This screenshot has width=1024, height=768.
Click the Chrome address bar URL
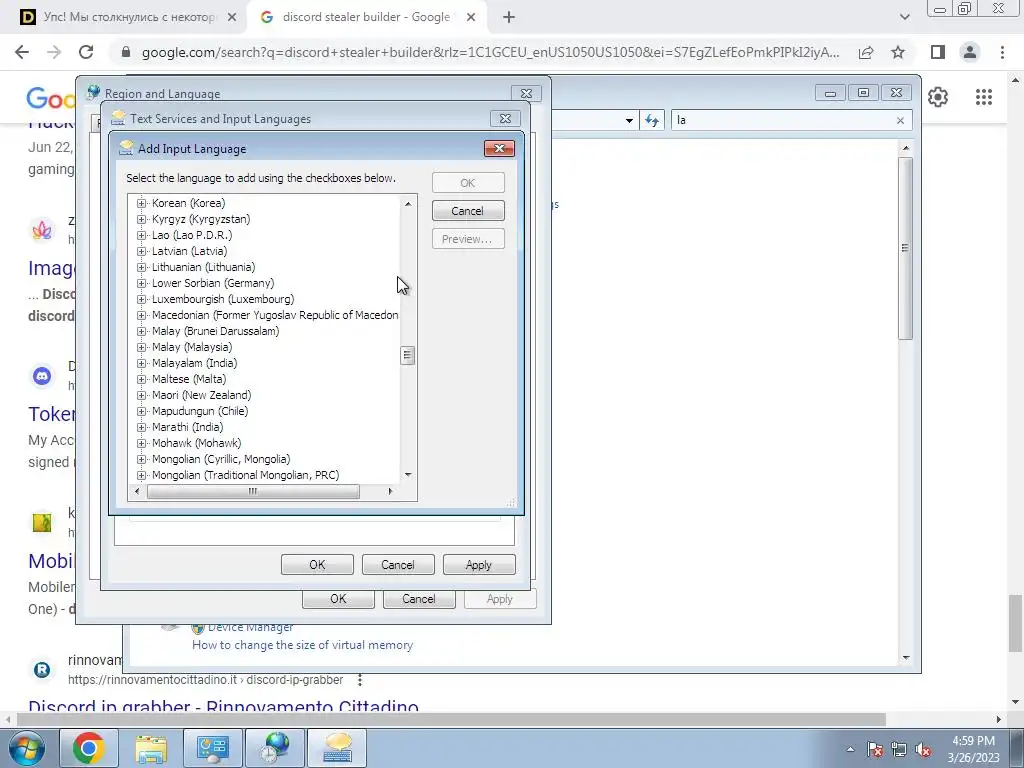point(490,52)
